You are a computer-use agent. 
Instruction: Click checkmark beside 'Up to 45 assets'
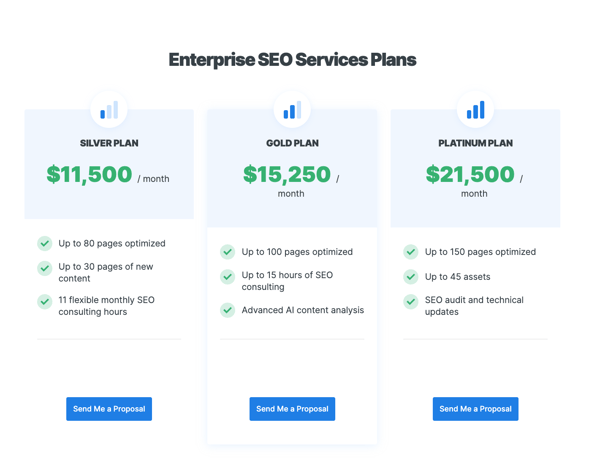click(x=411, y=277)
